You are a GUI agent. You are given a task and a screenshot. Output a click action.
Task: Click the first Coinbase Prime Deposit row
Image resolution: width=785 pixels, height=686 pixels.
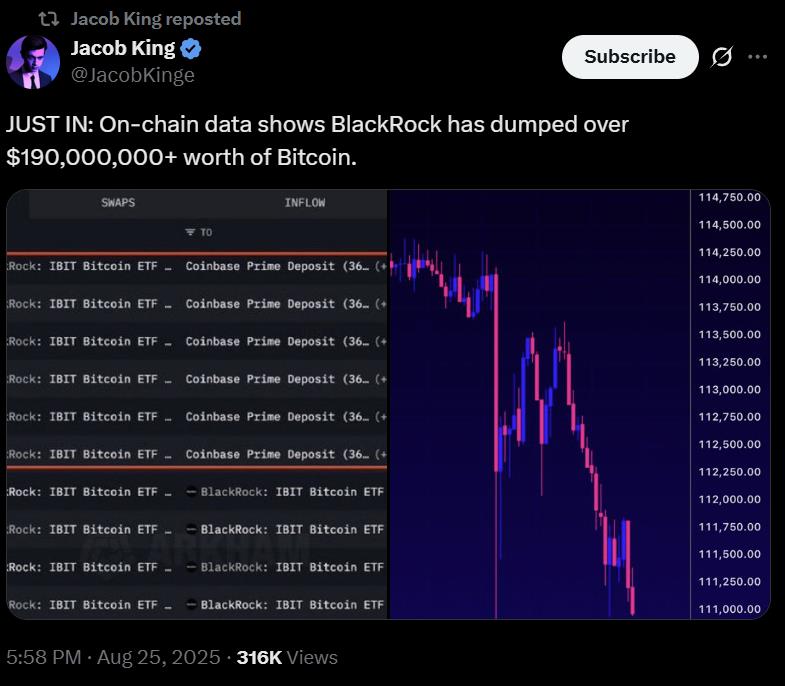(x=197, y=266)
